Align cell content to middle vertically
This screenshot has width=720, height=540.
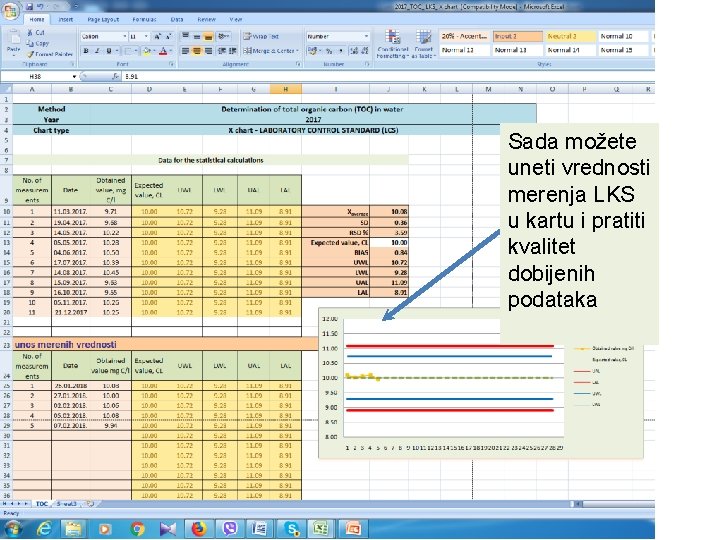(x=197, y=36)
